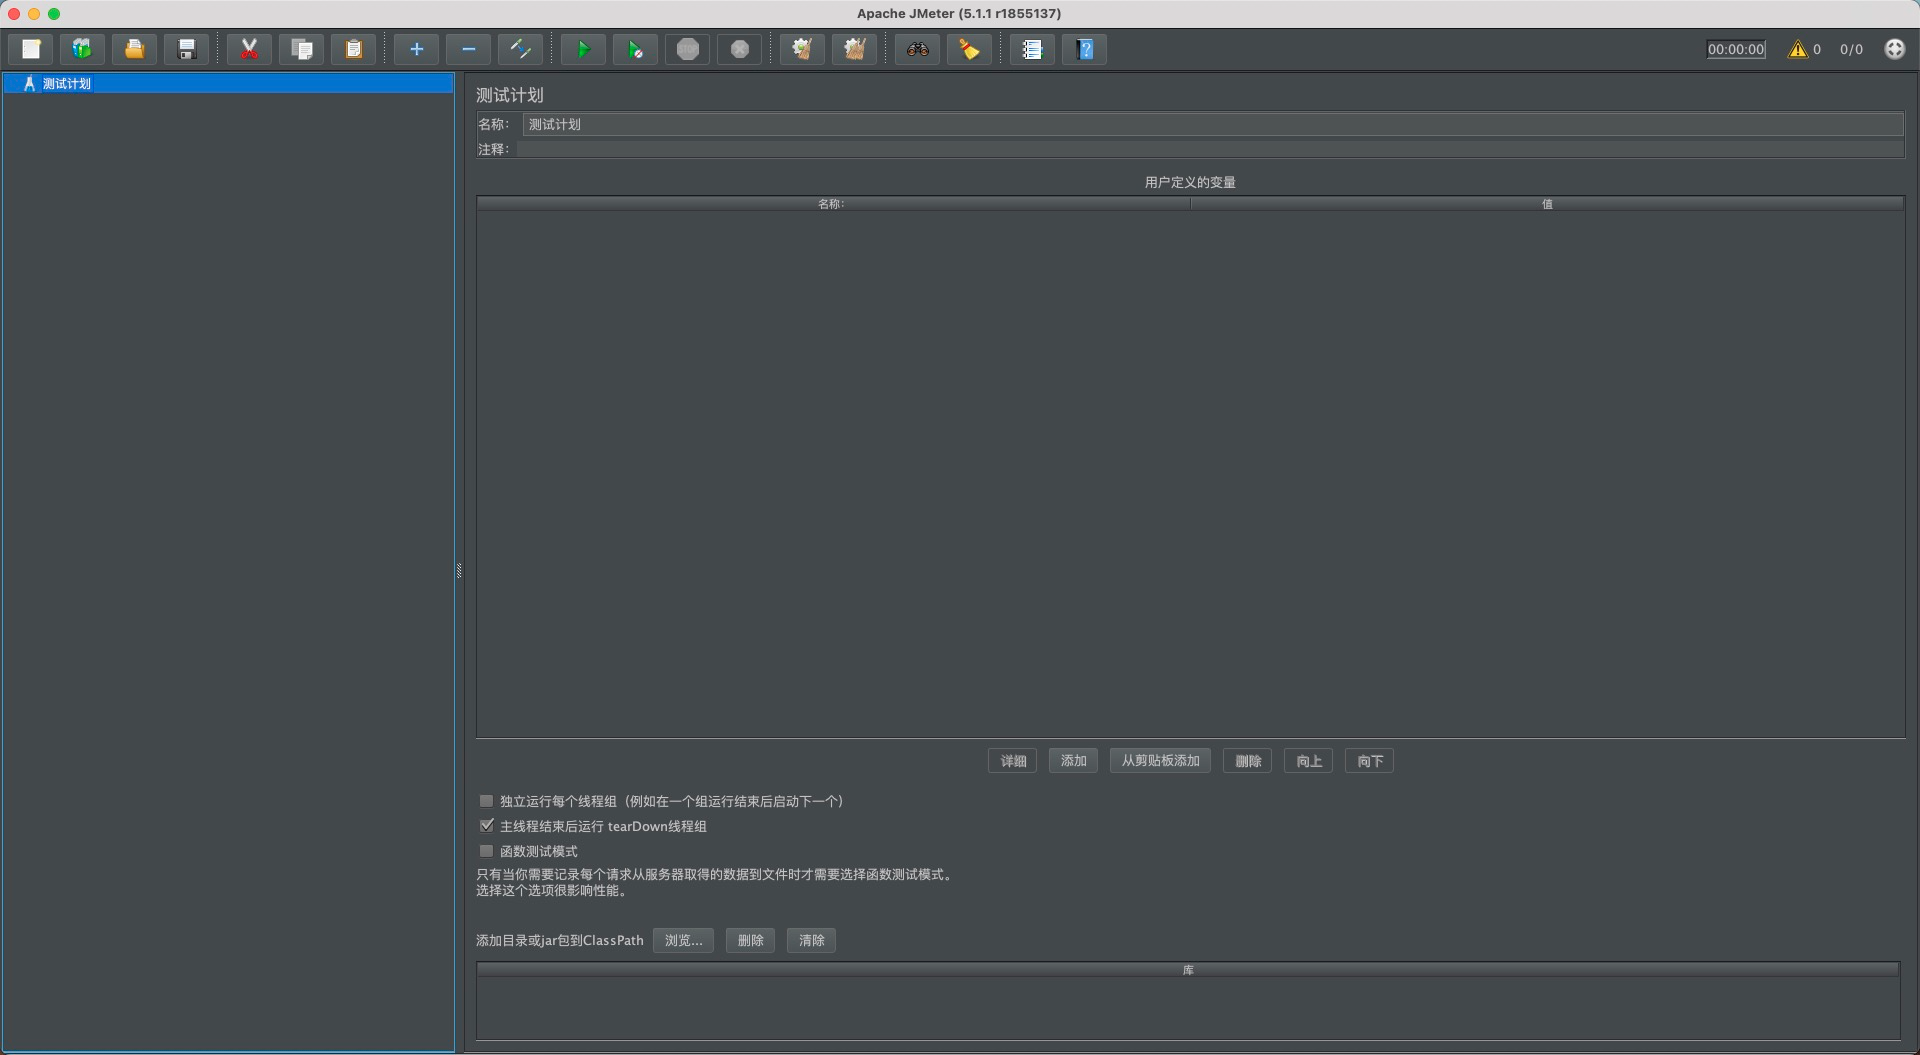The width and height of the screenshot is (1920, 1055).
Task: Enable 函数测试模式 checkbox
Action: (486, 851)
